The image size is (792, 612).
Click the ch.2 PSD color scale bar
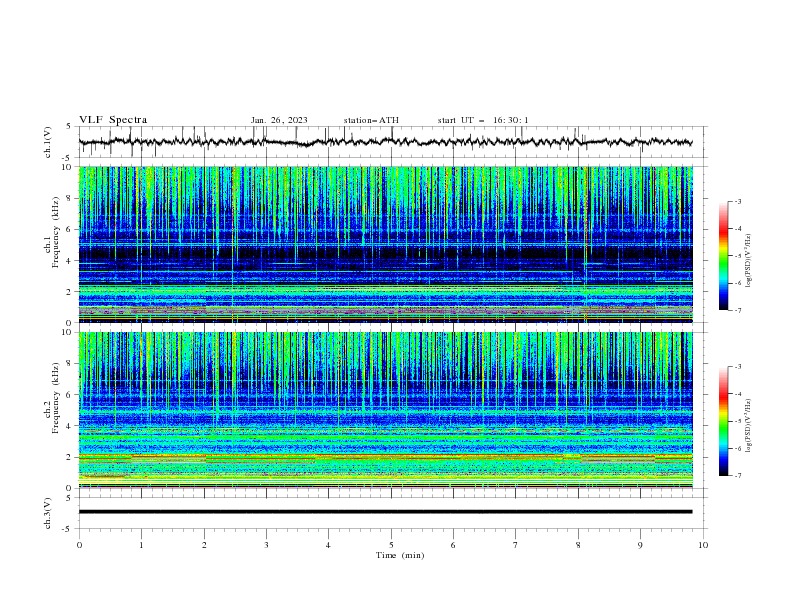tap(723, 421)
